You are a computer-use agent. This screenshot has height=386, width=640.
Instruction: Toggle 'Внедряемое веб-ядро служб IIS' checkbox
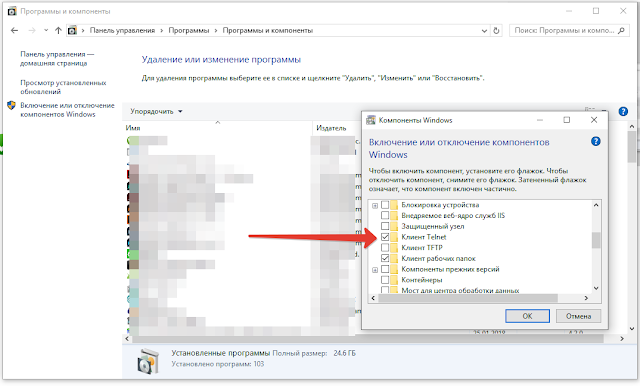(385, 215)
